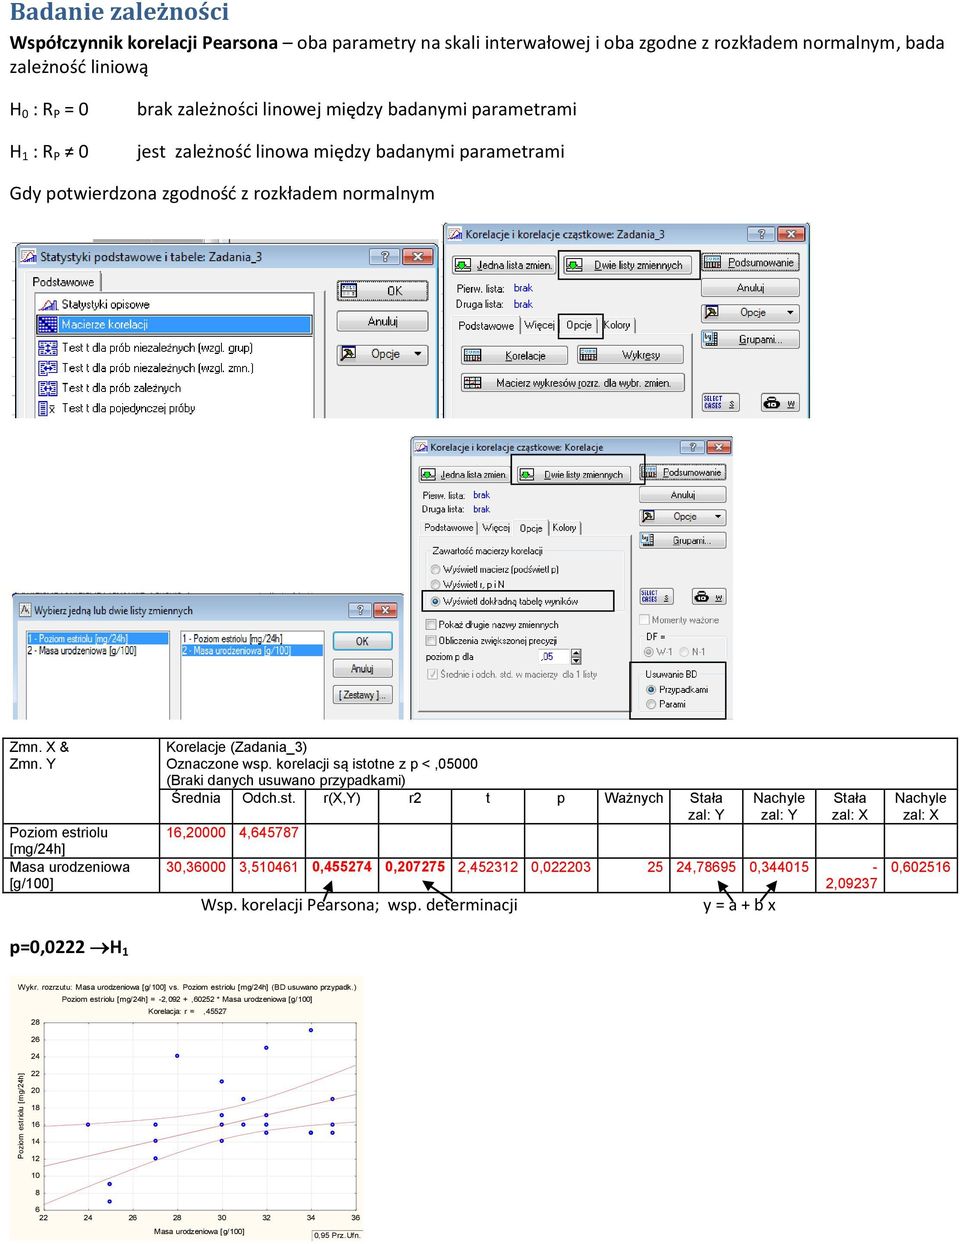Screen dimensions: 960x1244
Task: Toggle Momenty ważone checkbox
Action: coord(679,620)
